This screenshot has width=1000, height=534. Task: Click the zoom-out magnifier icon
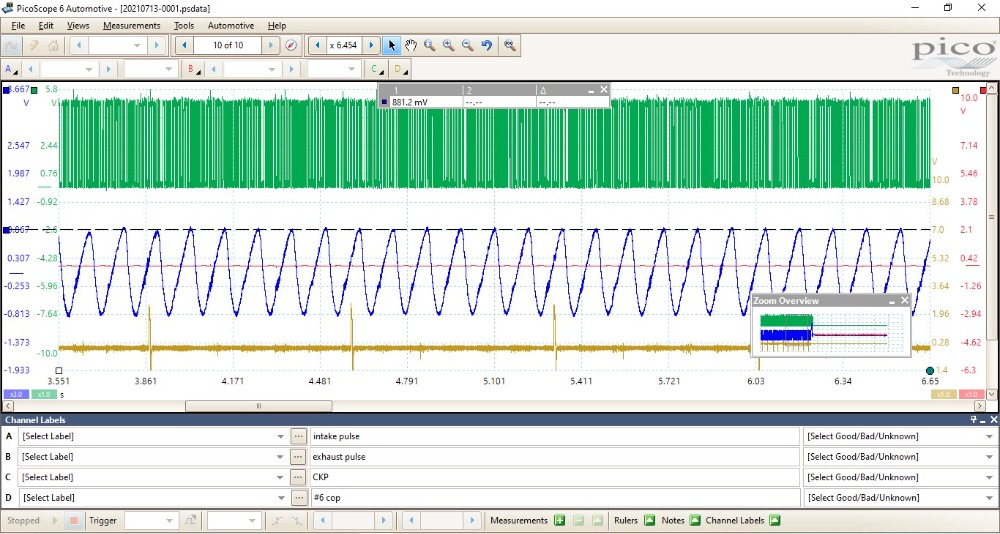pyautogui.click(x=468, y=45)
